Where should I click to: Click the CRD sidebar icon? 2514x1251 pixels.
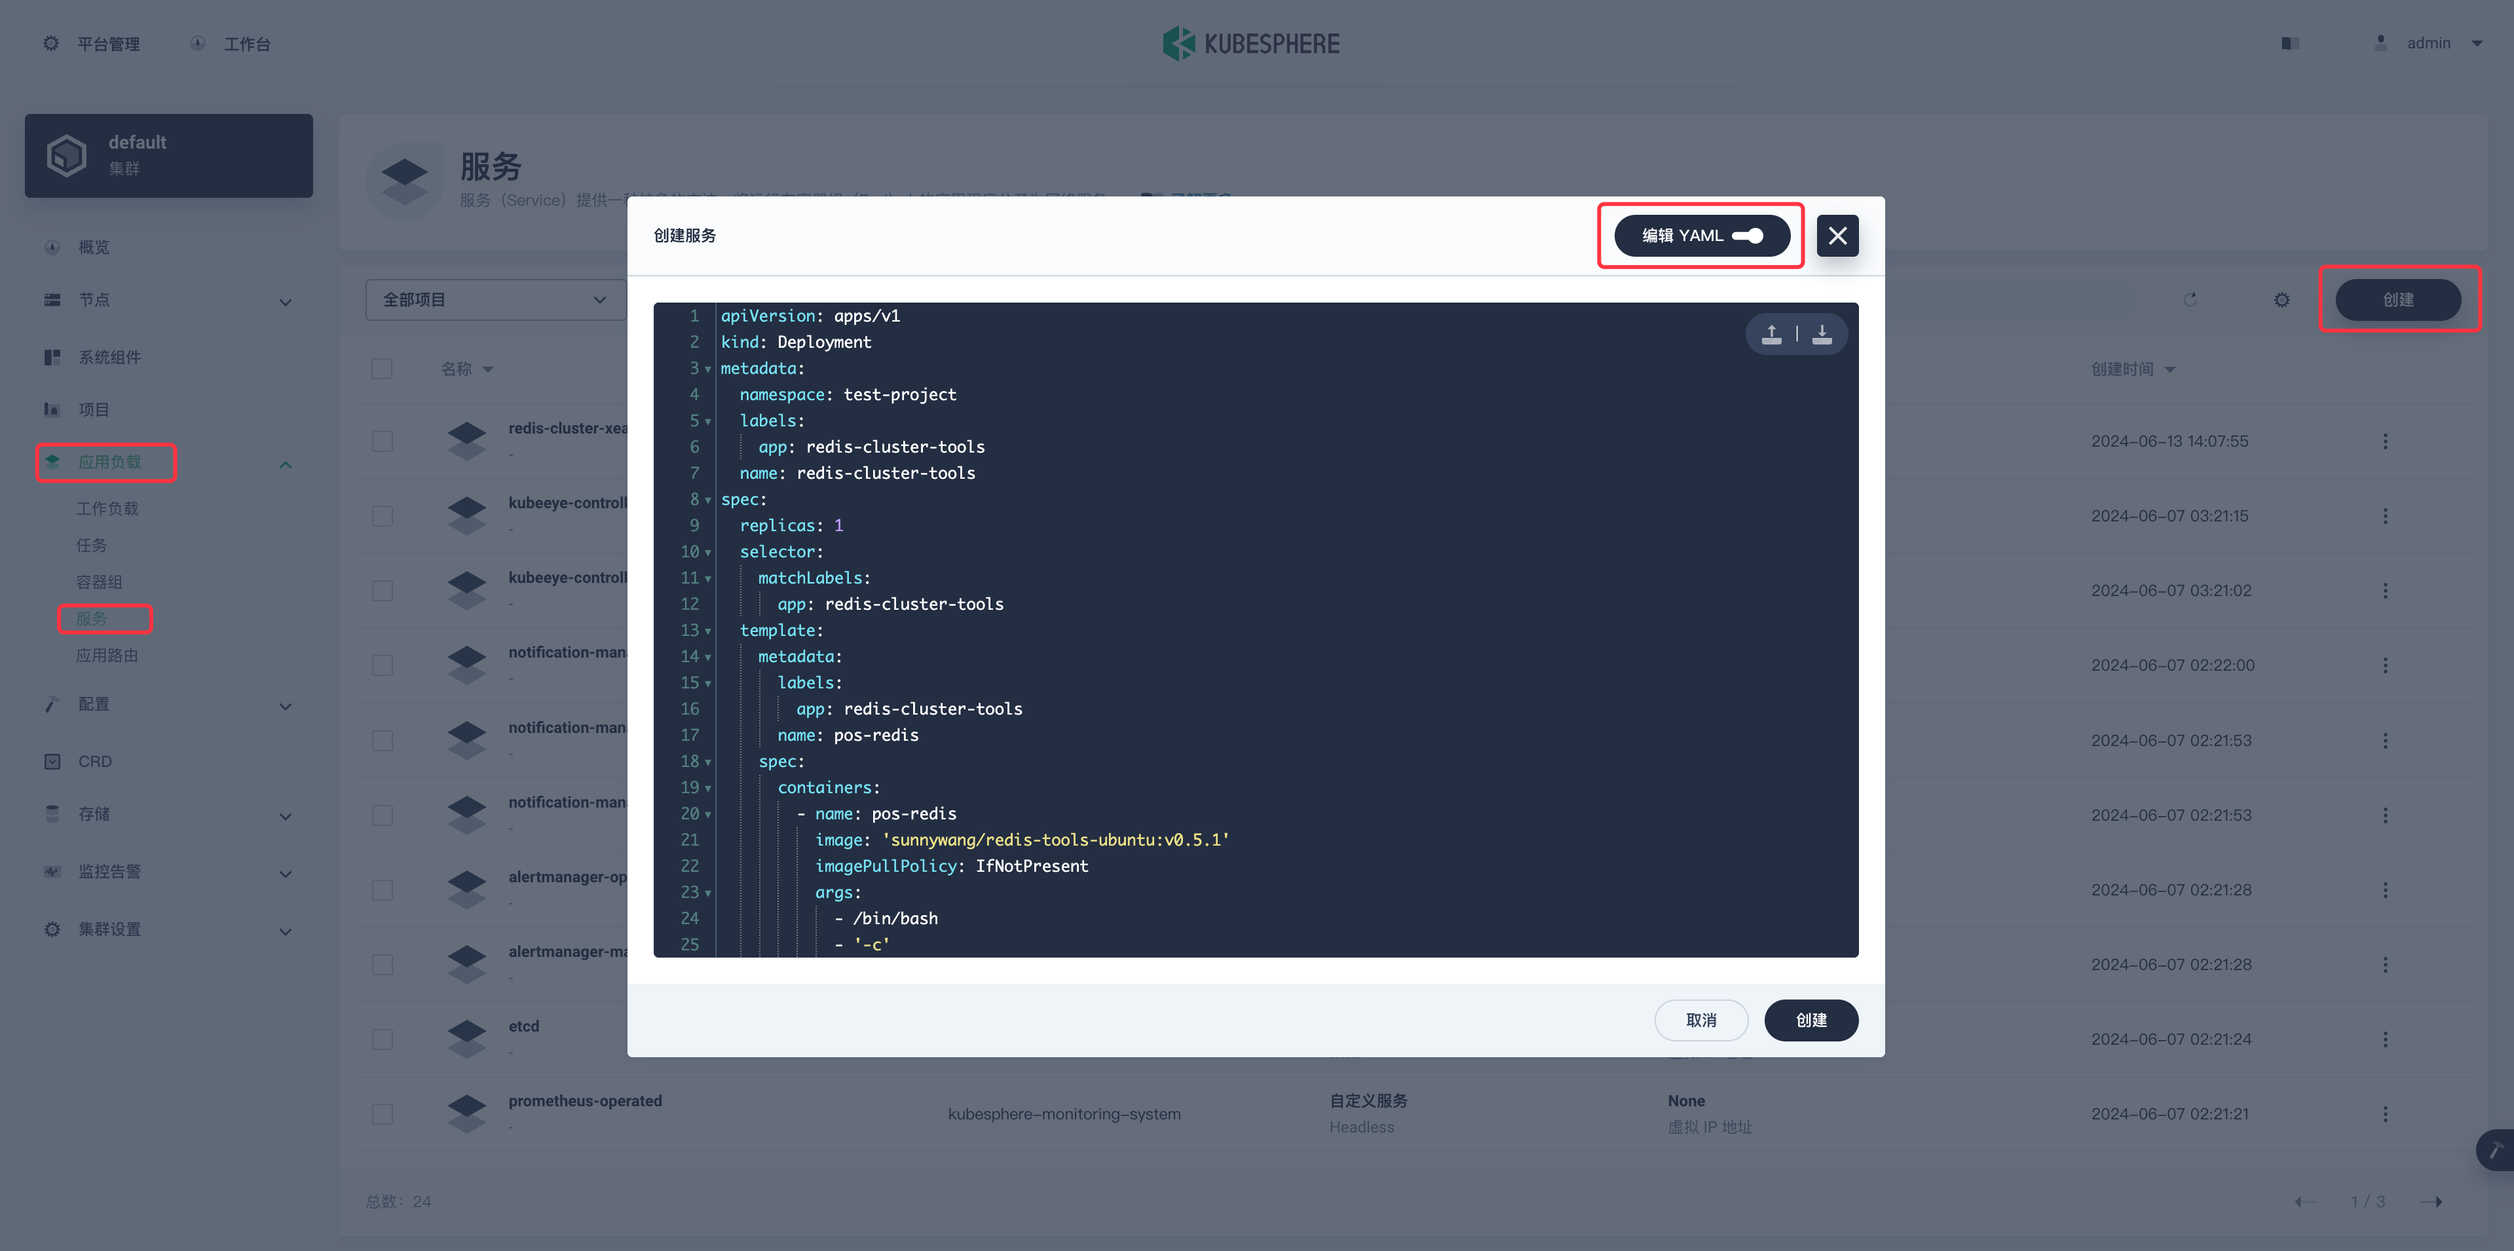coord(52,762)
